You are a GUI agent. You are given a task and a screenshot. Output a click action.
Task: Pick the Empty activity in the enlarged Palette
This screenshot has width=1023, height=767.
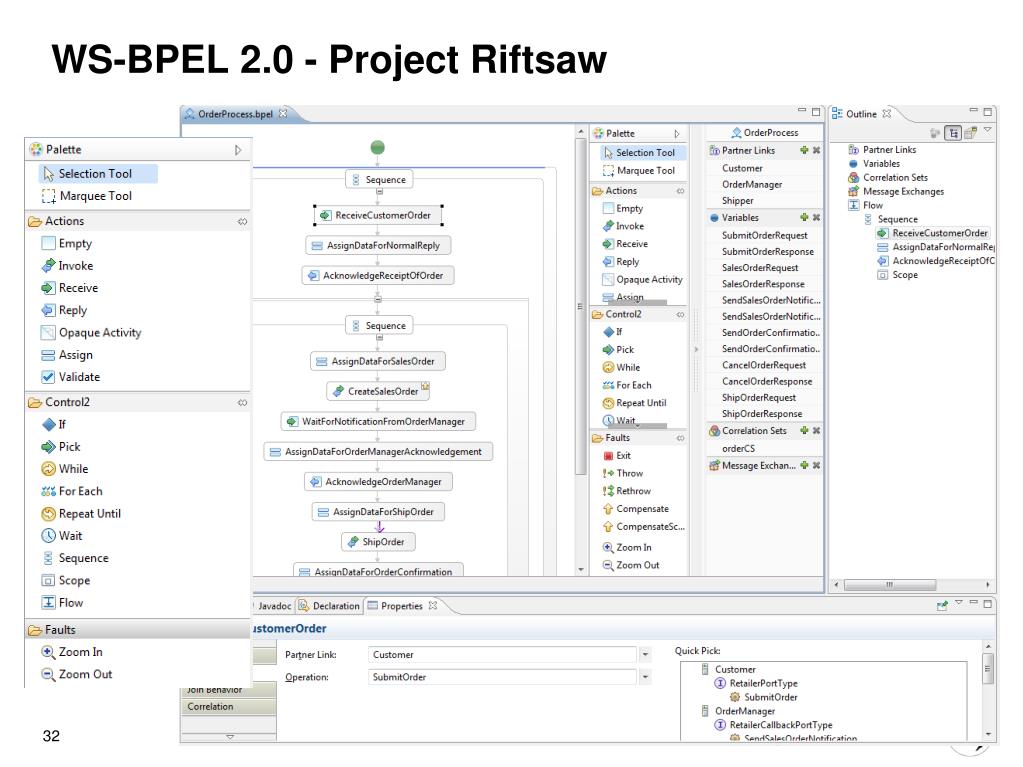tap(67, 243)
